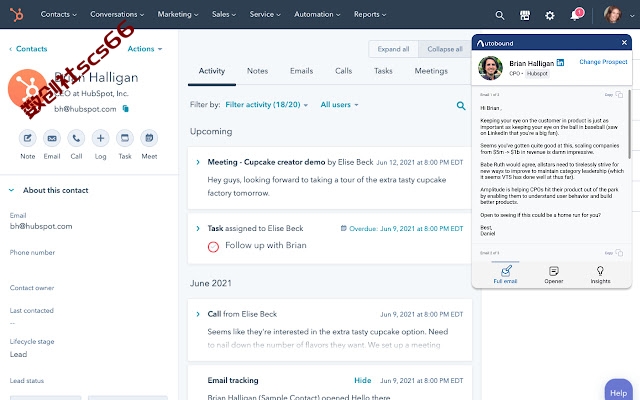The image size is (640, 400).
Task: Click Hide on Email tracking
Action: pyautogui.click(x=362, y=380)
